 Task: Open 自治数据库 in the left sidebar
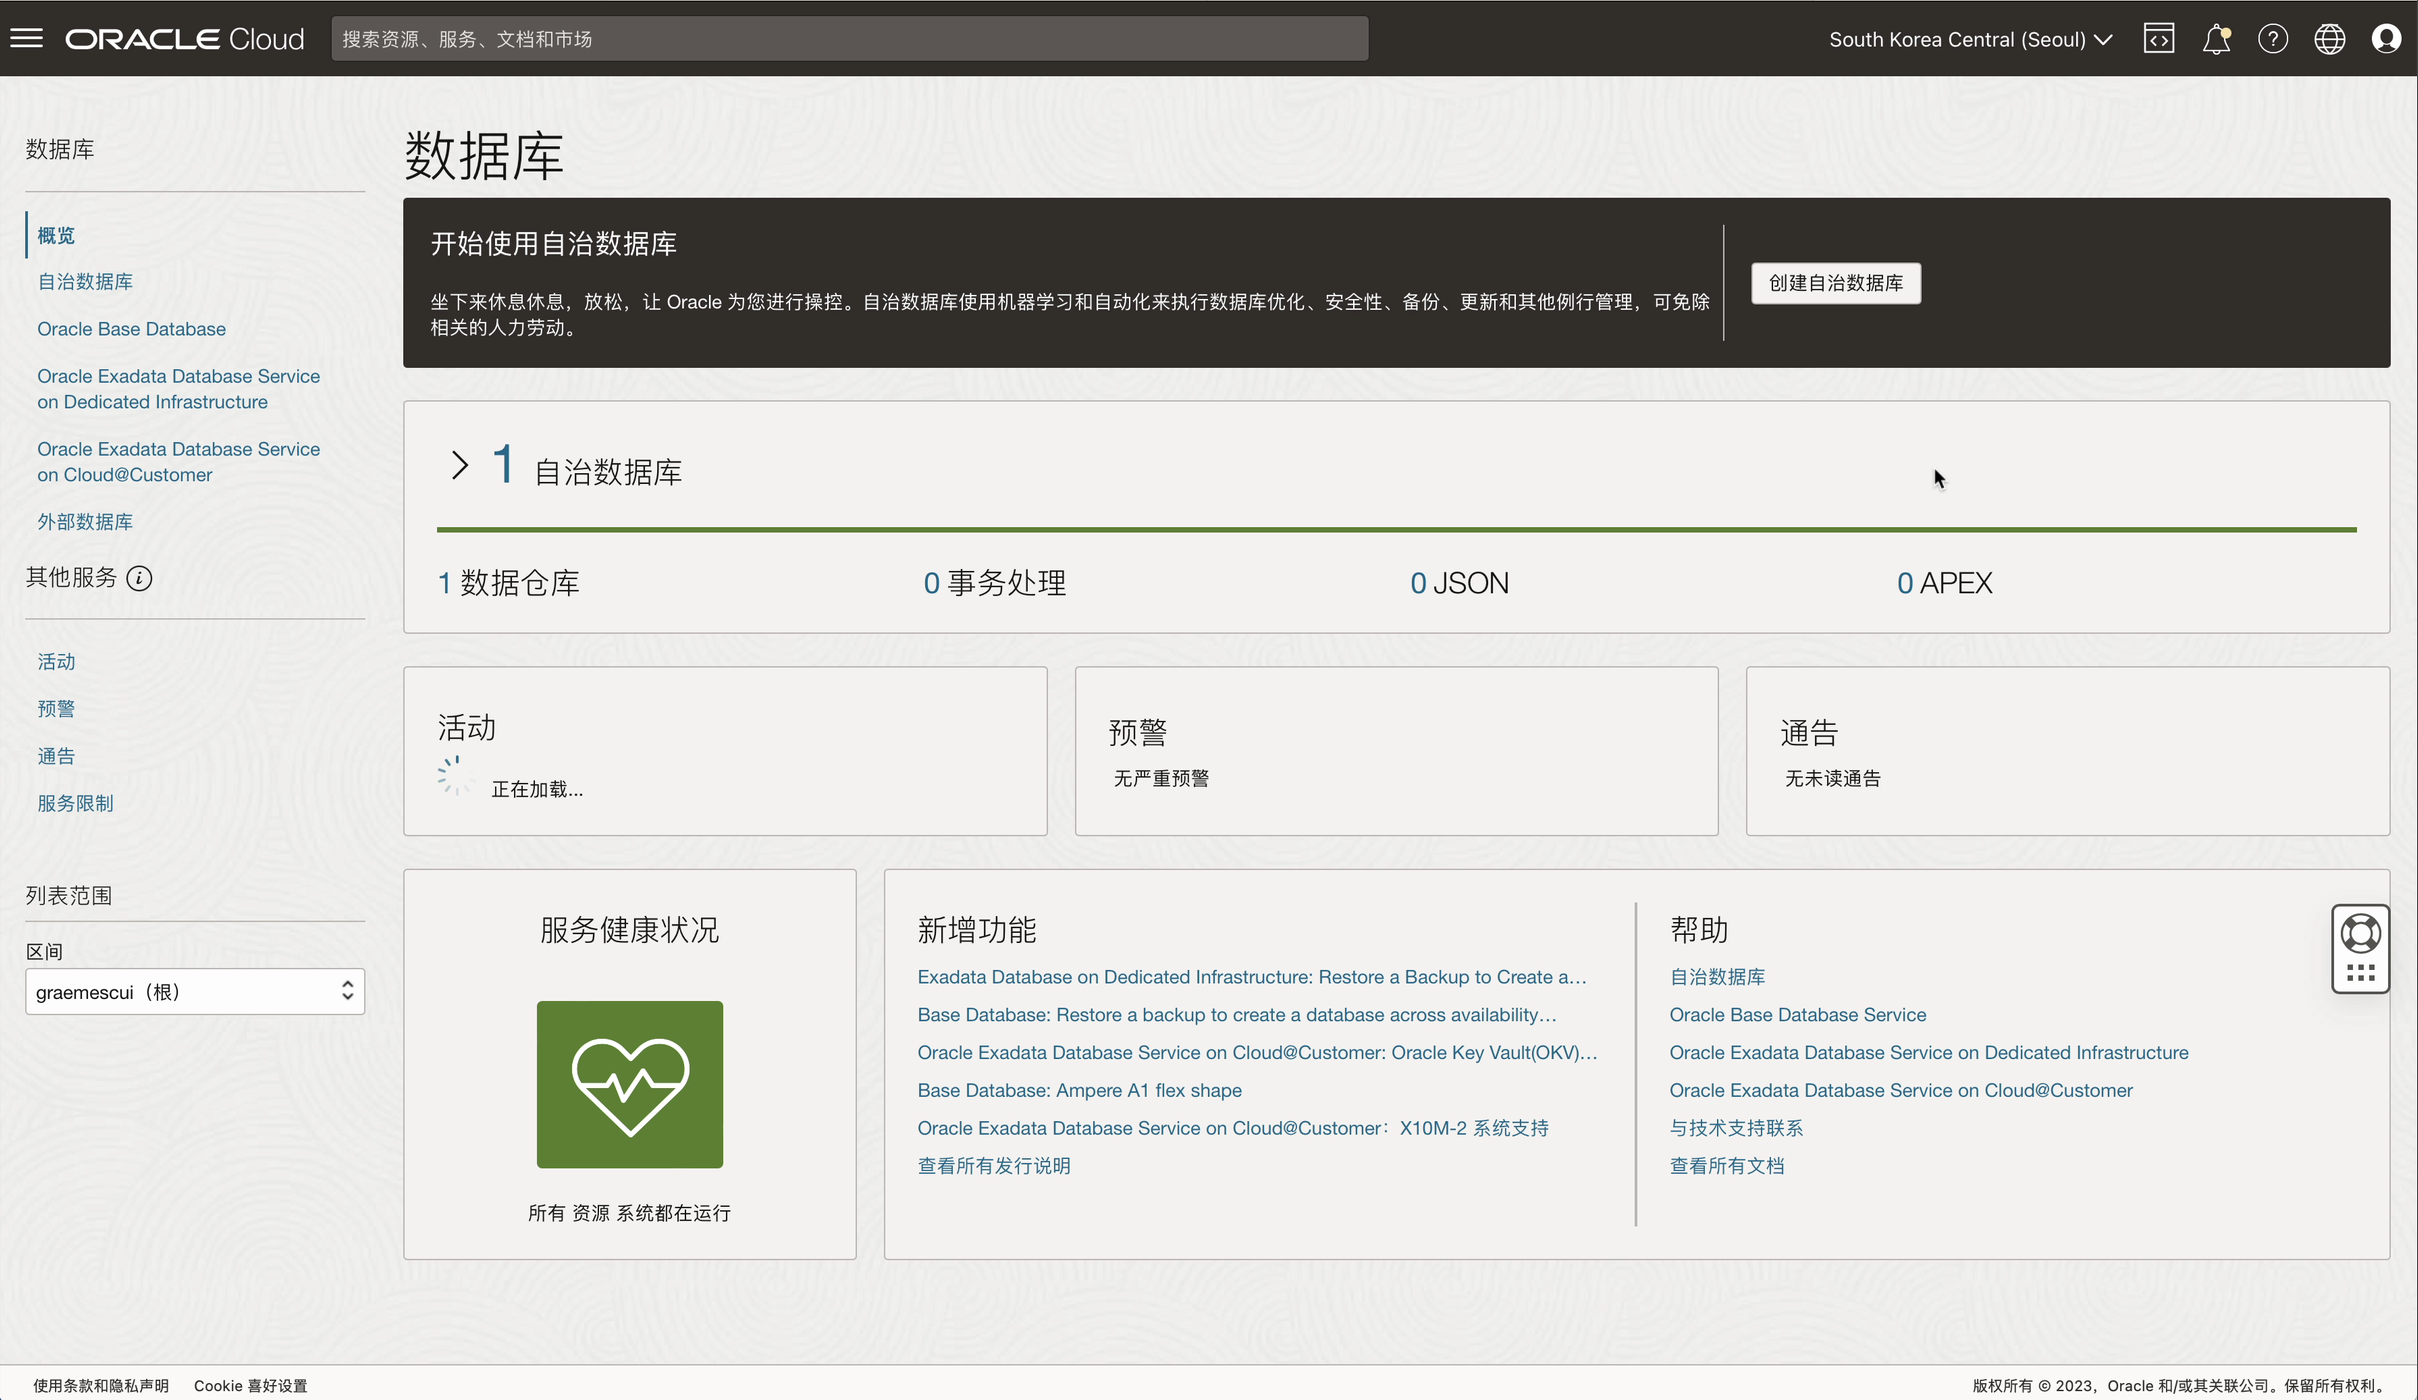85,281
